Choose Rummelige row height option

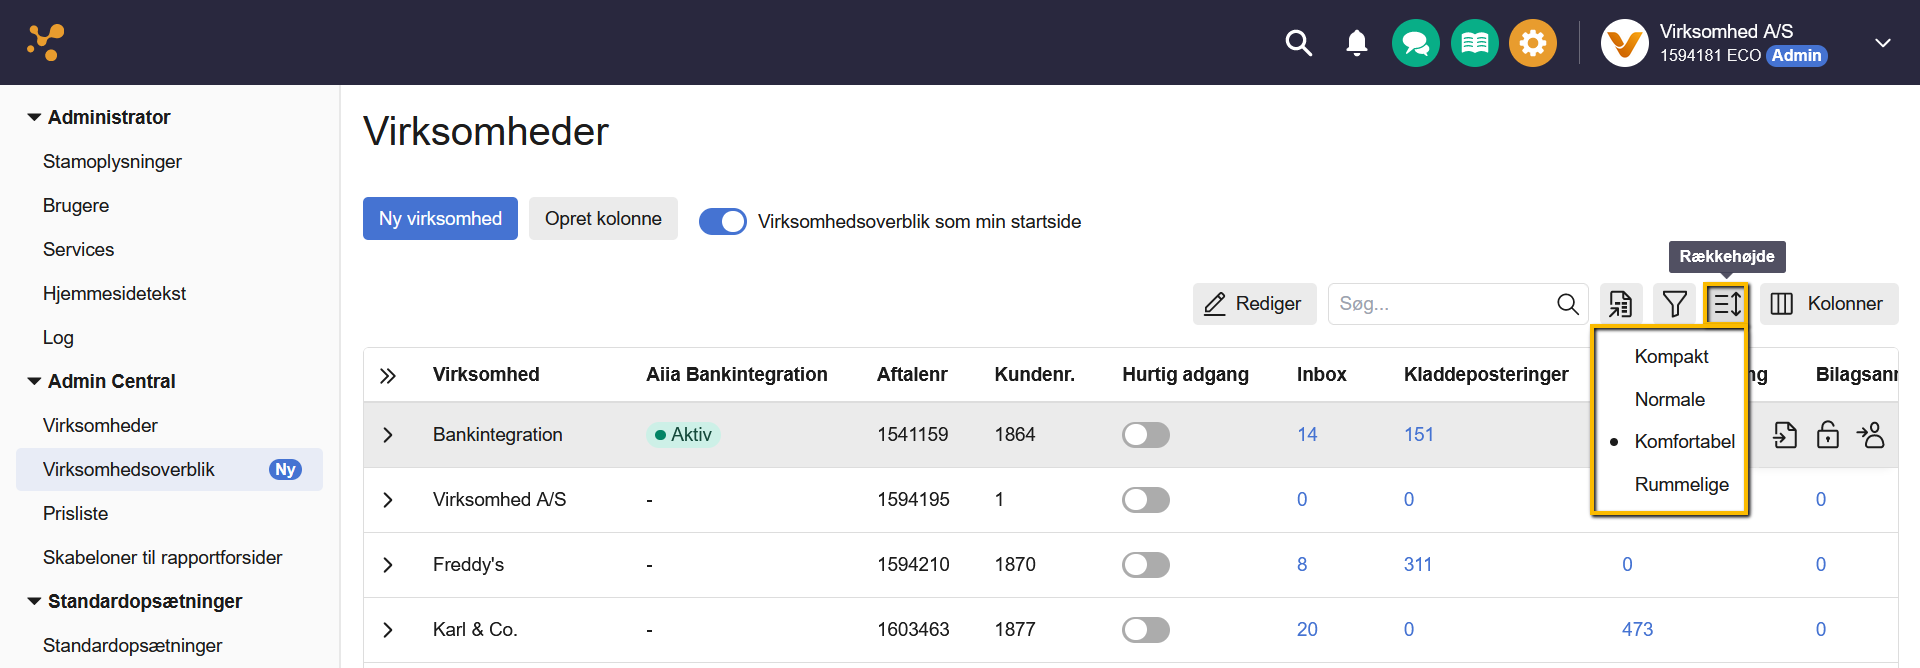coord(1681,485)
